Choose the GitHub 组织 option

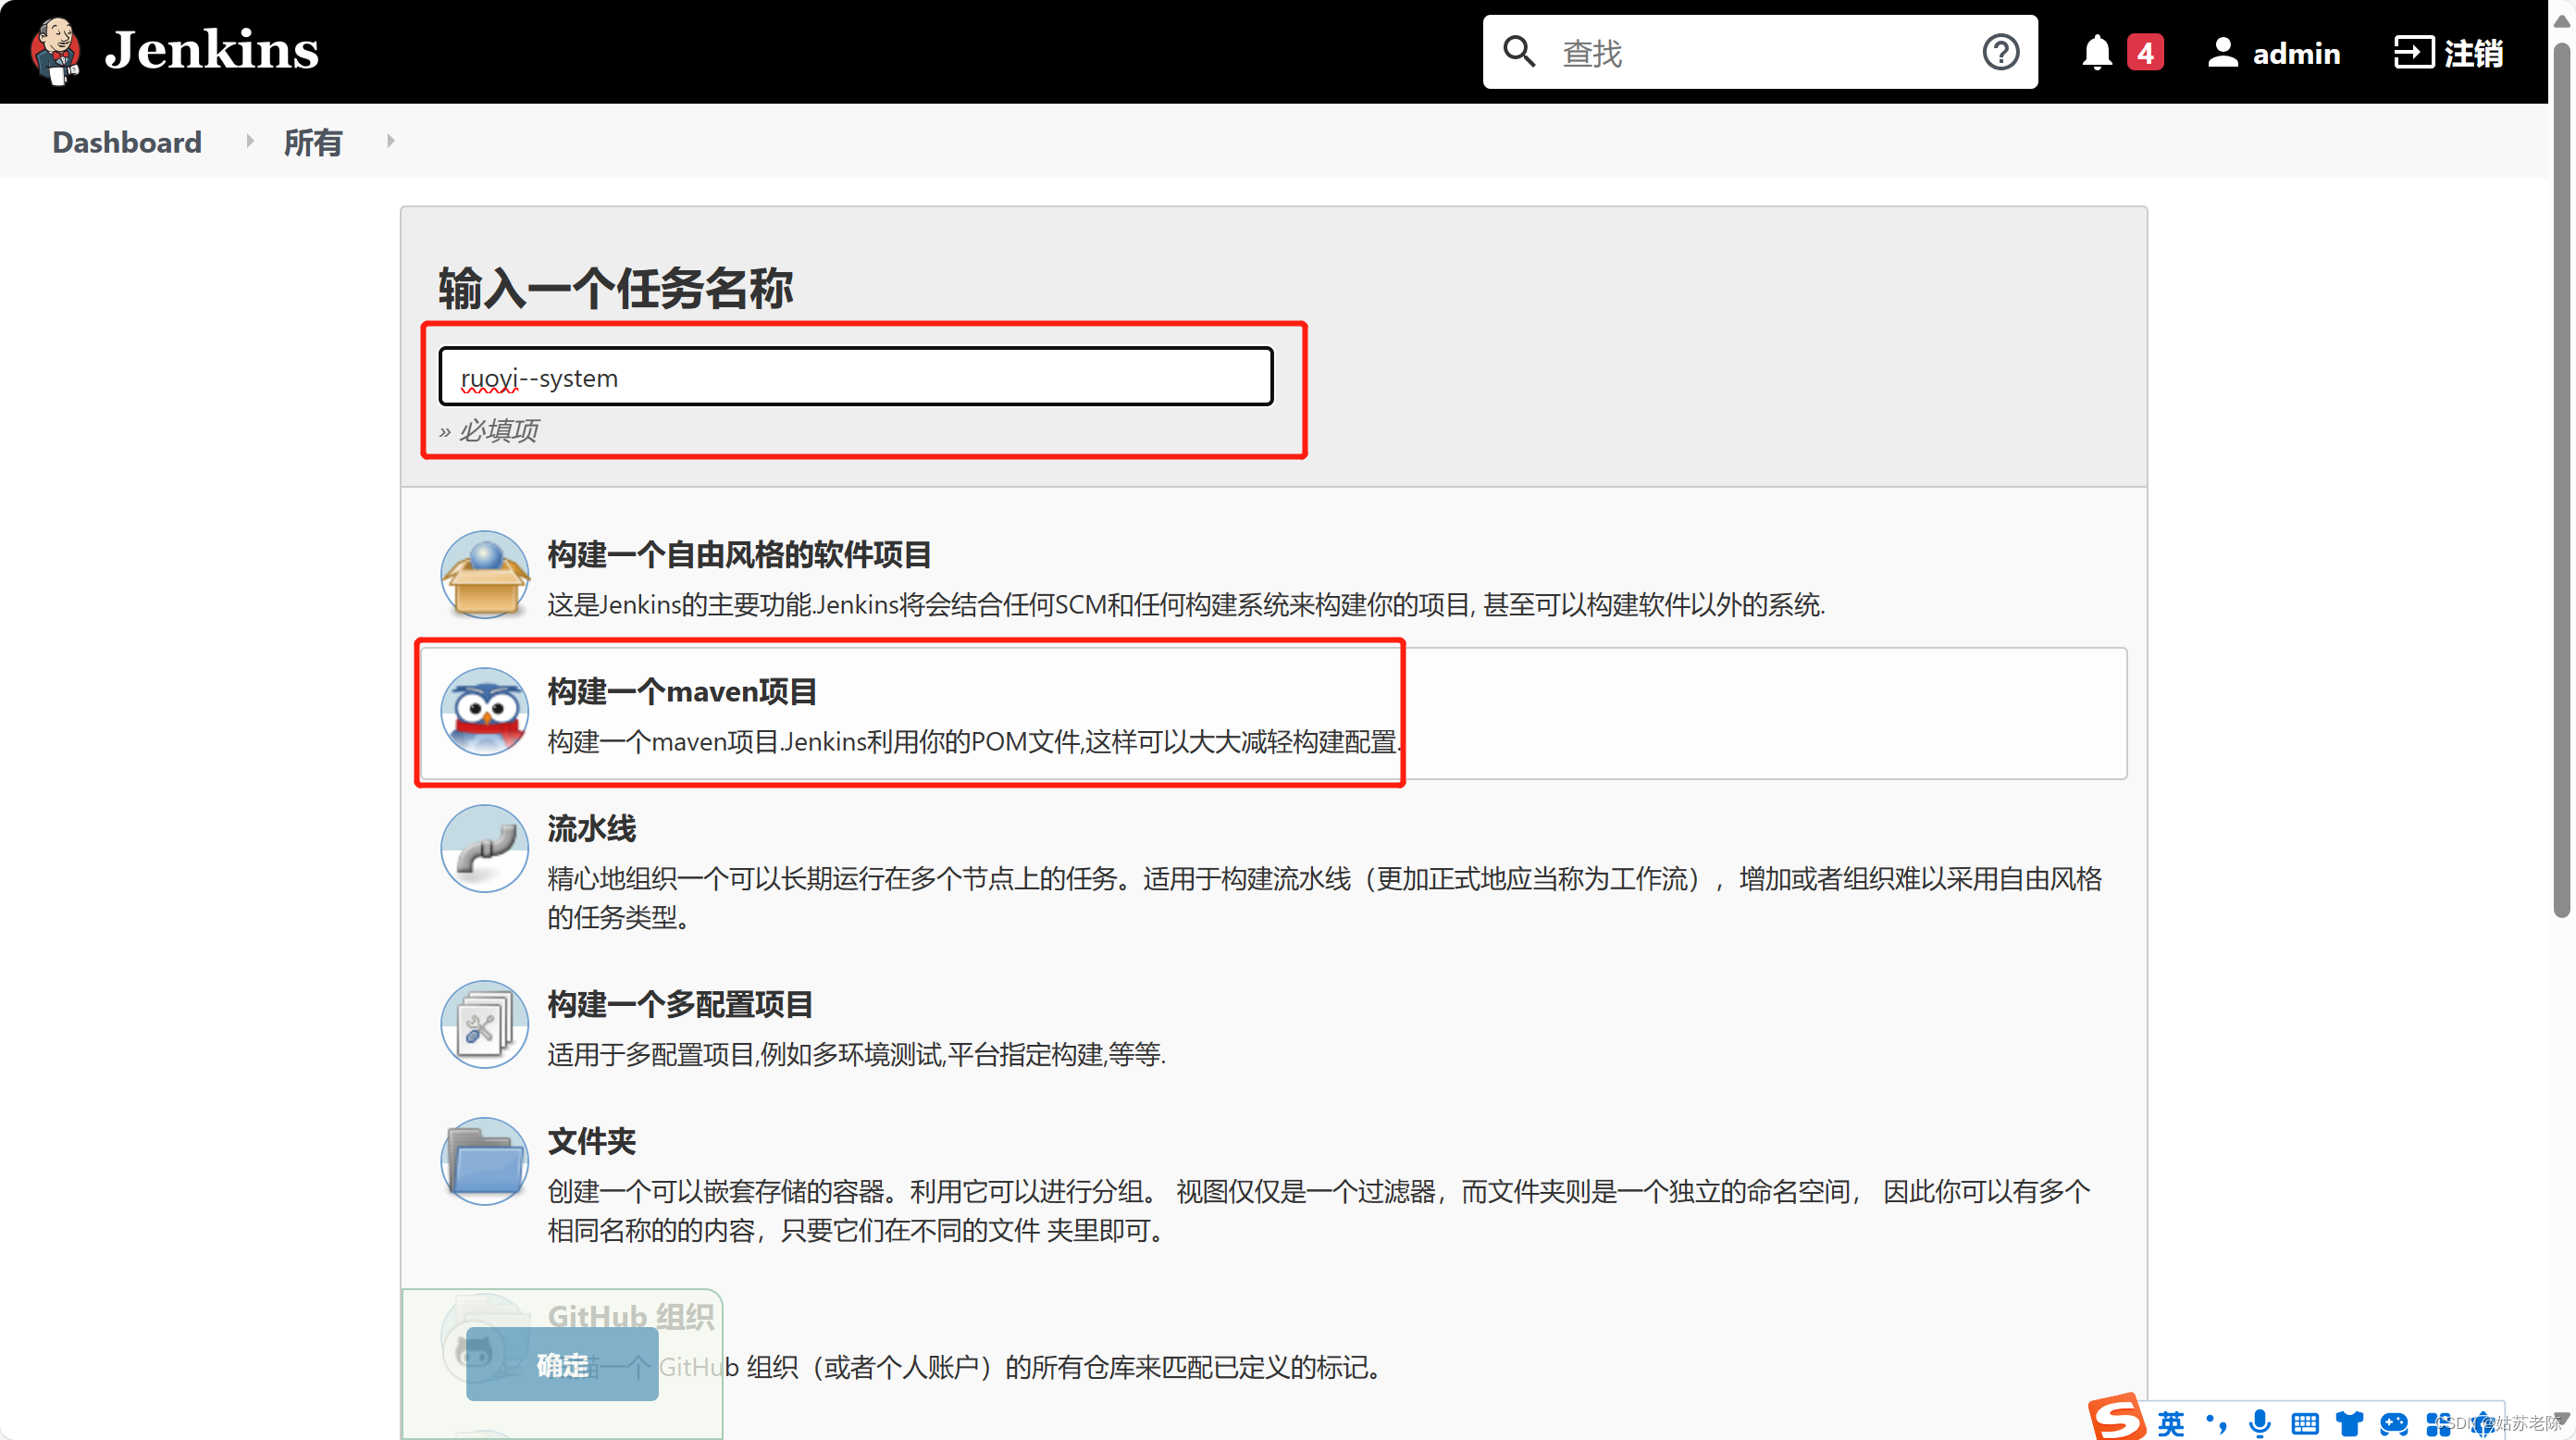(x=1274, y=1340)
